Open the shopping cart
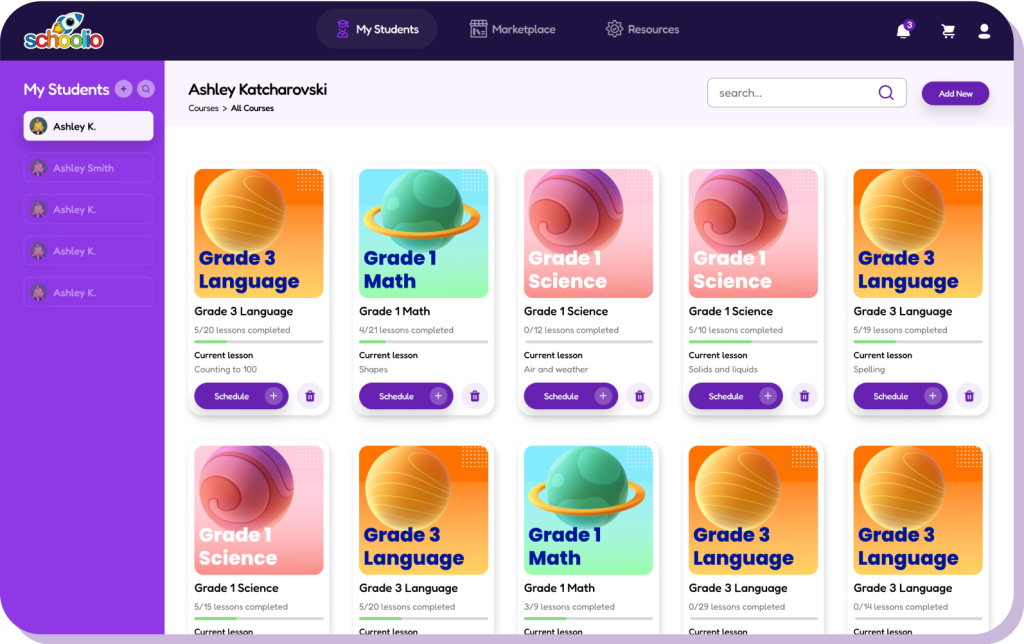 948,31
